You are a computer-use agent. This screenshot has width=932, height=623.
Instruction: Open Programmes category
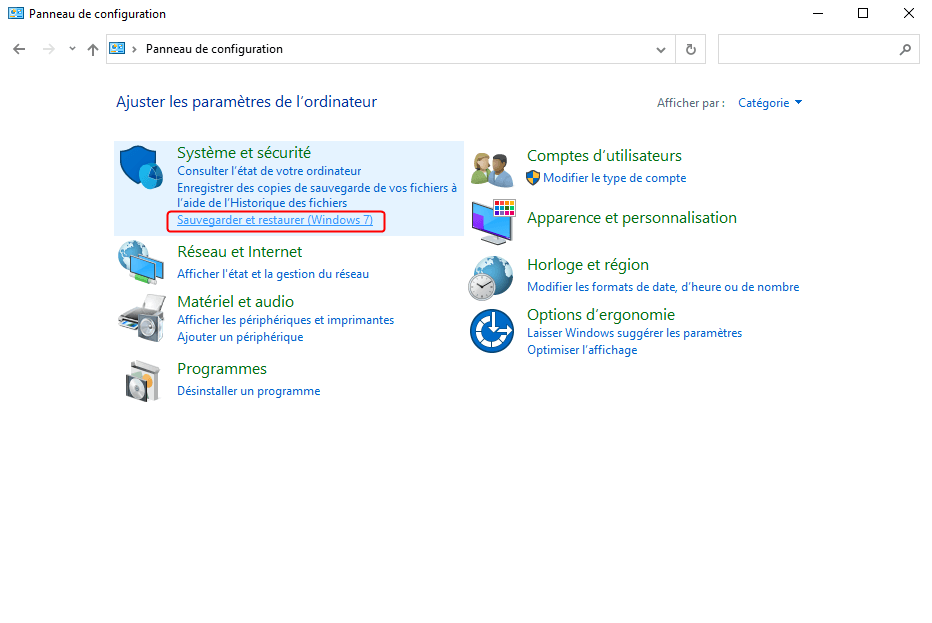coord(222,369)
